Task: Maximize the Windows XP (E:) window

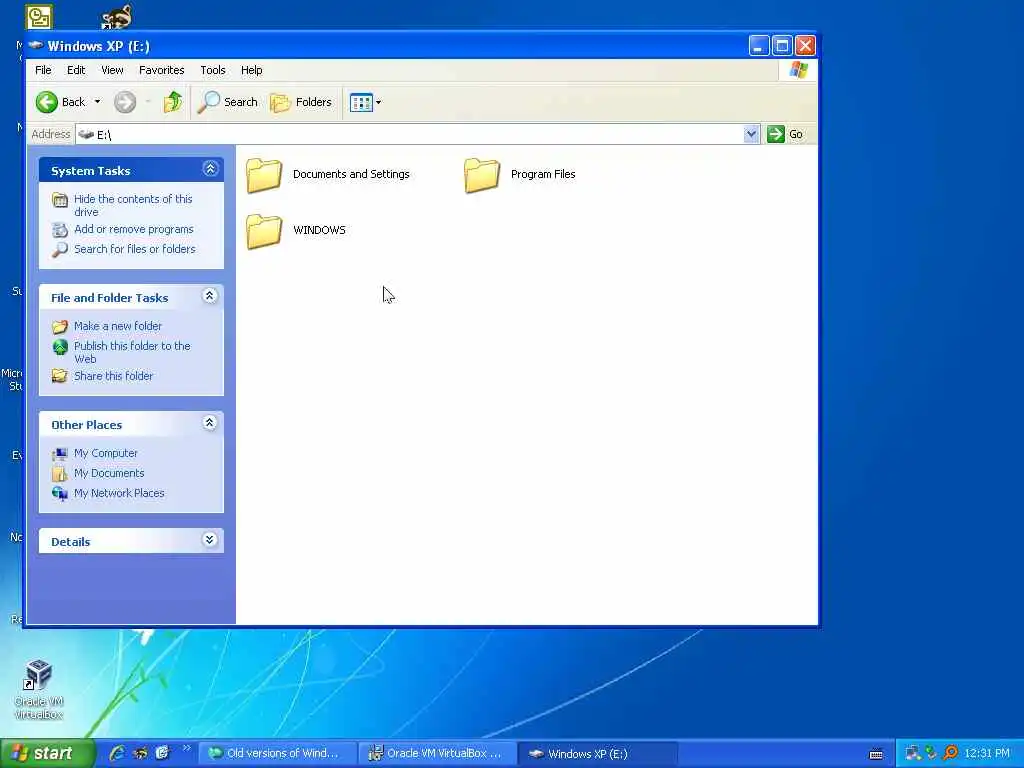Action: pyautogui.click(x=782, y=46)
